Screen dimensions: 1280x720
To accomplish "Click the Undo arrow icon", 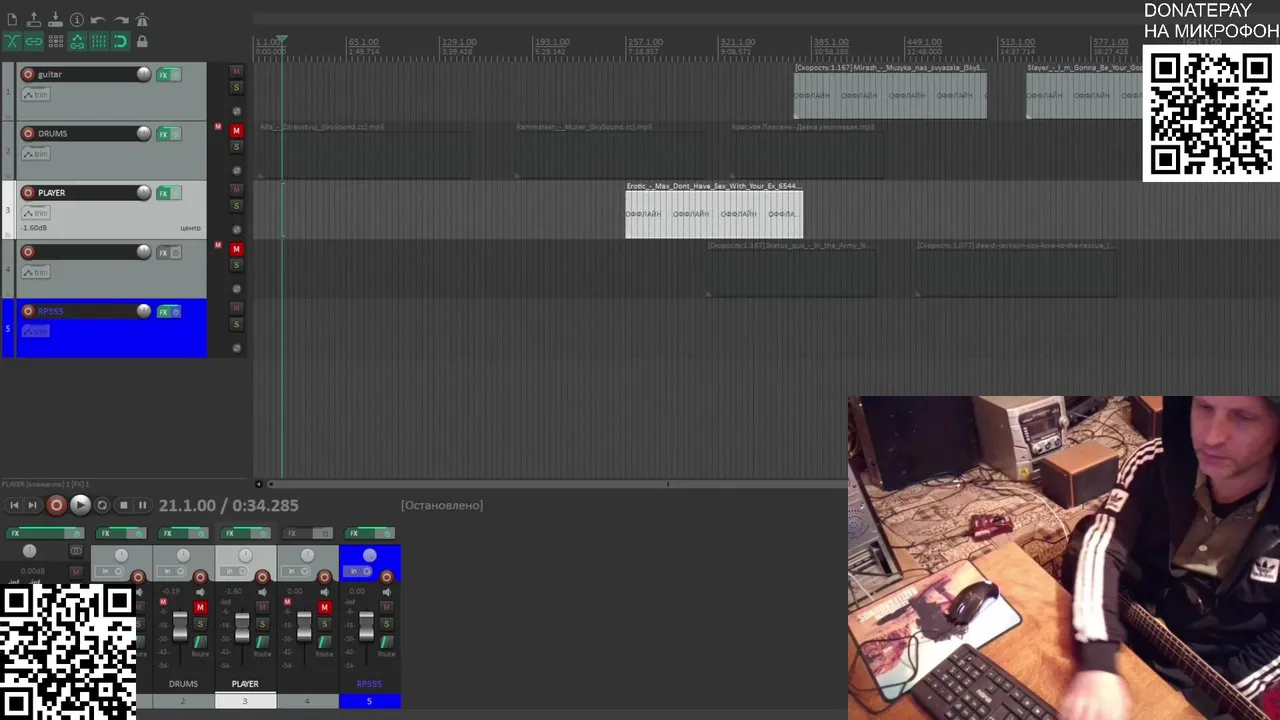I will pos(98,20).
